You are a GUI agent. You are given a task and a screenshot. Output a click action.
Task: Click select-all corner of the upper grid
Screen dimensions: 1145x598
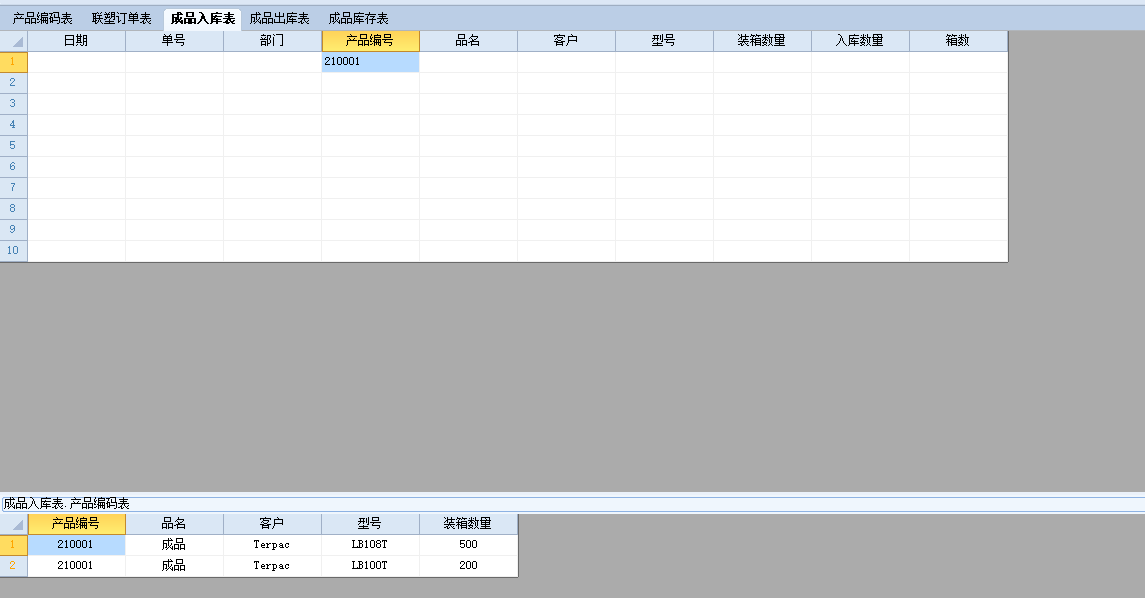point(14,41)
